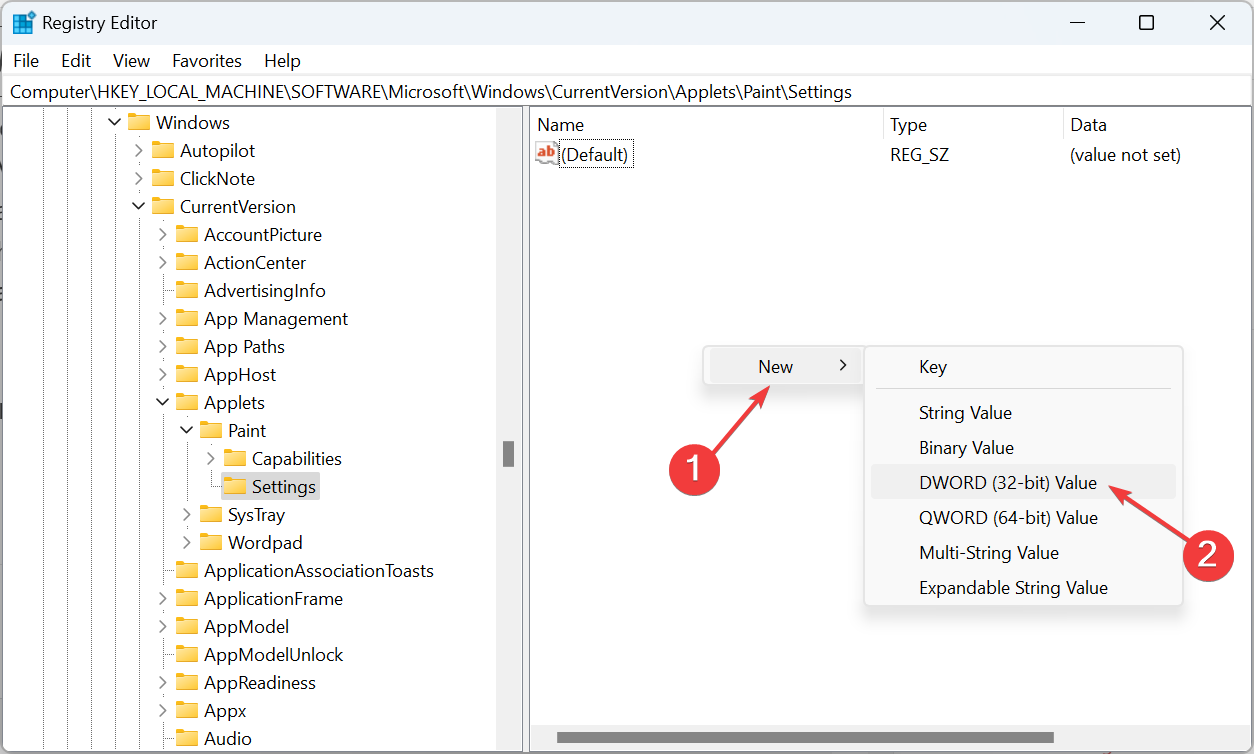Viewport: 1254px width, 754px height.
Task: Choose Binary Value from submenu
Action: [1023, 448]
